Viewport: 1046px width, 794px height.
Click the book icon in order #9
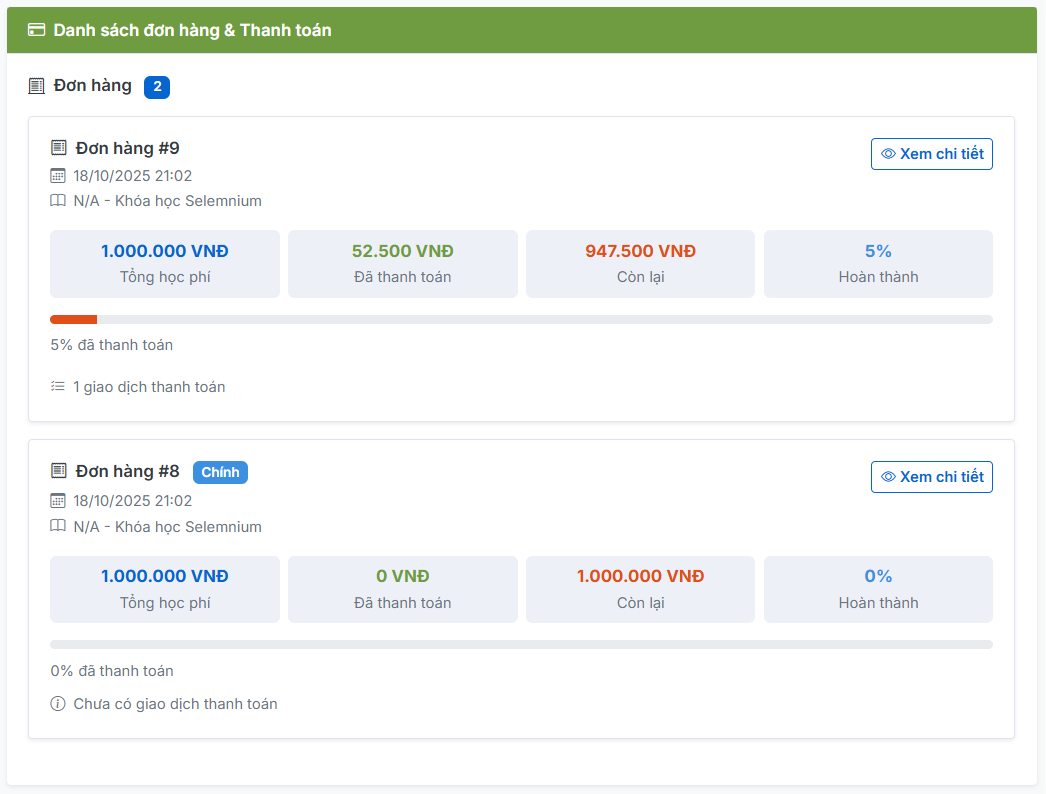pyautogui.click(x=58, y=201)
